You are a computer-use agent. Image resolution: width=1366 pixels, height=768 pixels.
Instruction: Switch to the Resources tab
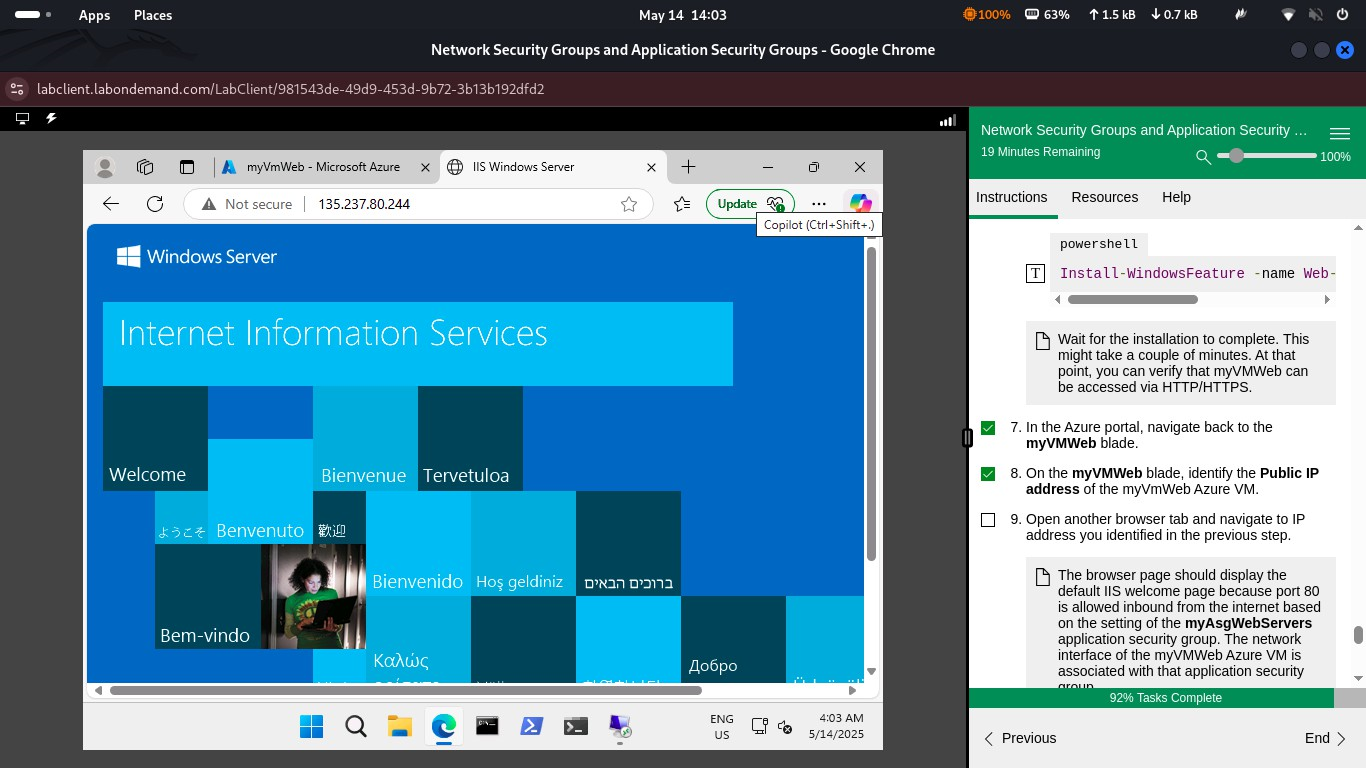(1104, 197)
